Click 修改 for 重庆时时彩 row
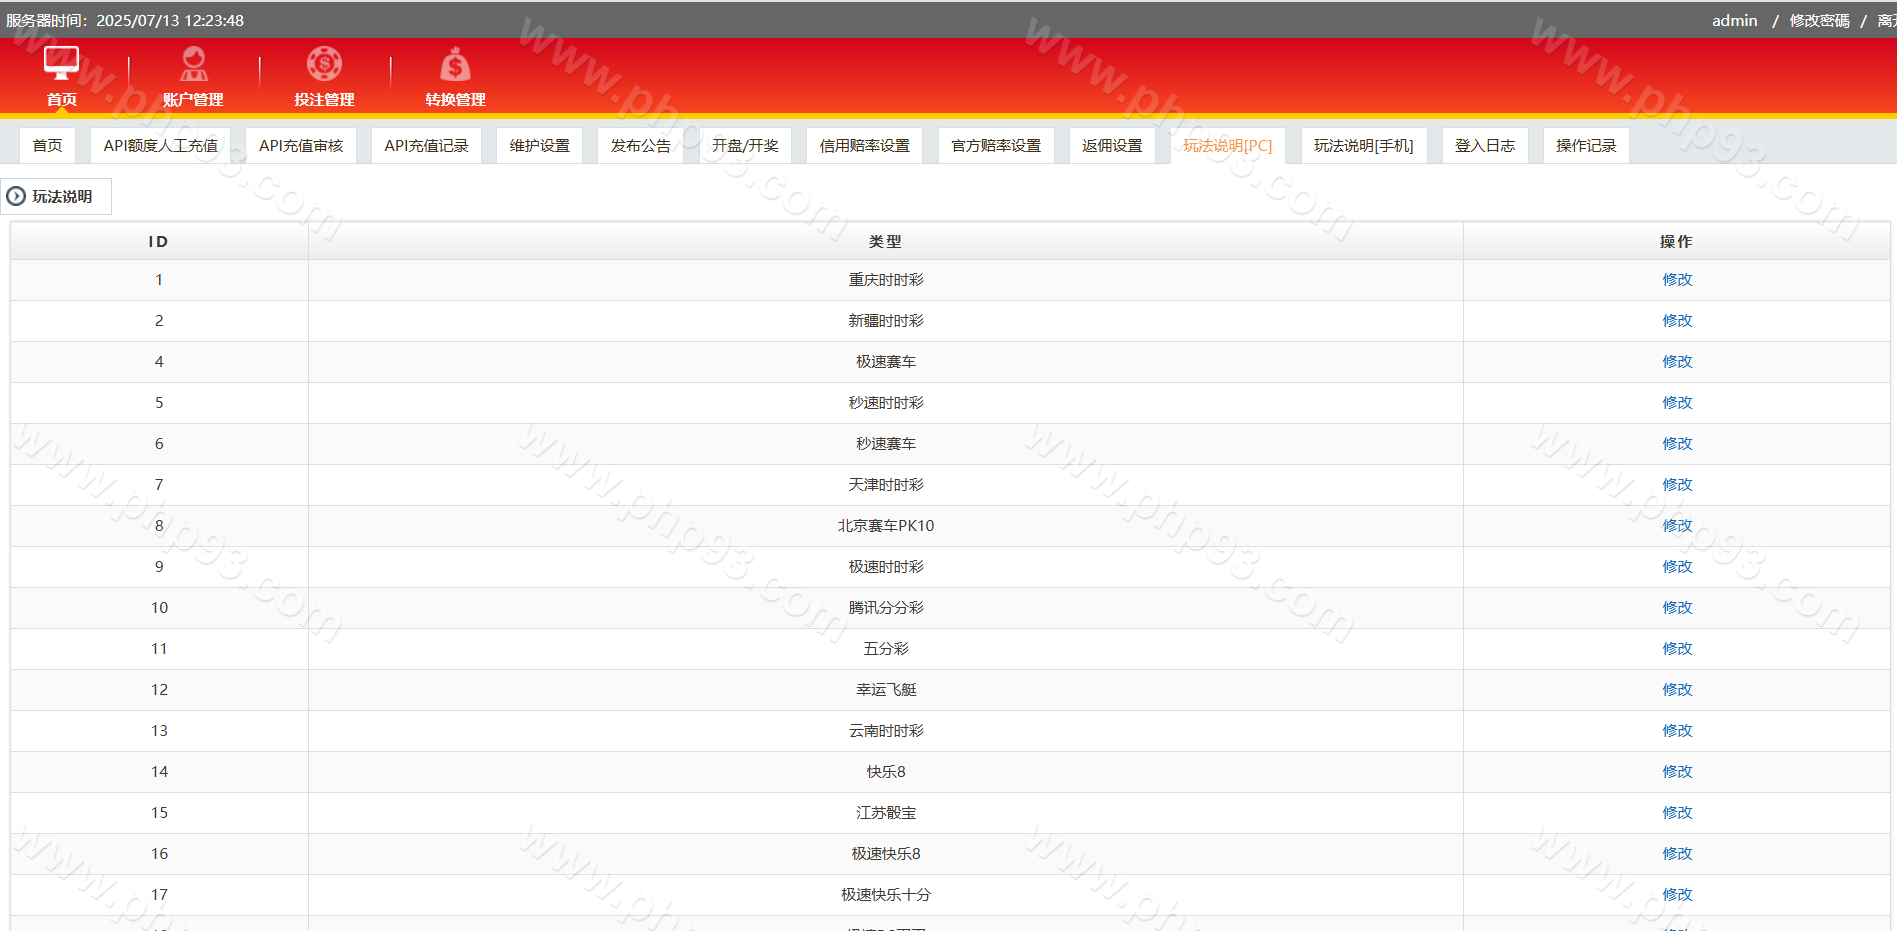This screenshot has height=931, width=1897. pos(1677,280)
